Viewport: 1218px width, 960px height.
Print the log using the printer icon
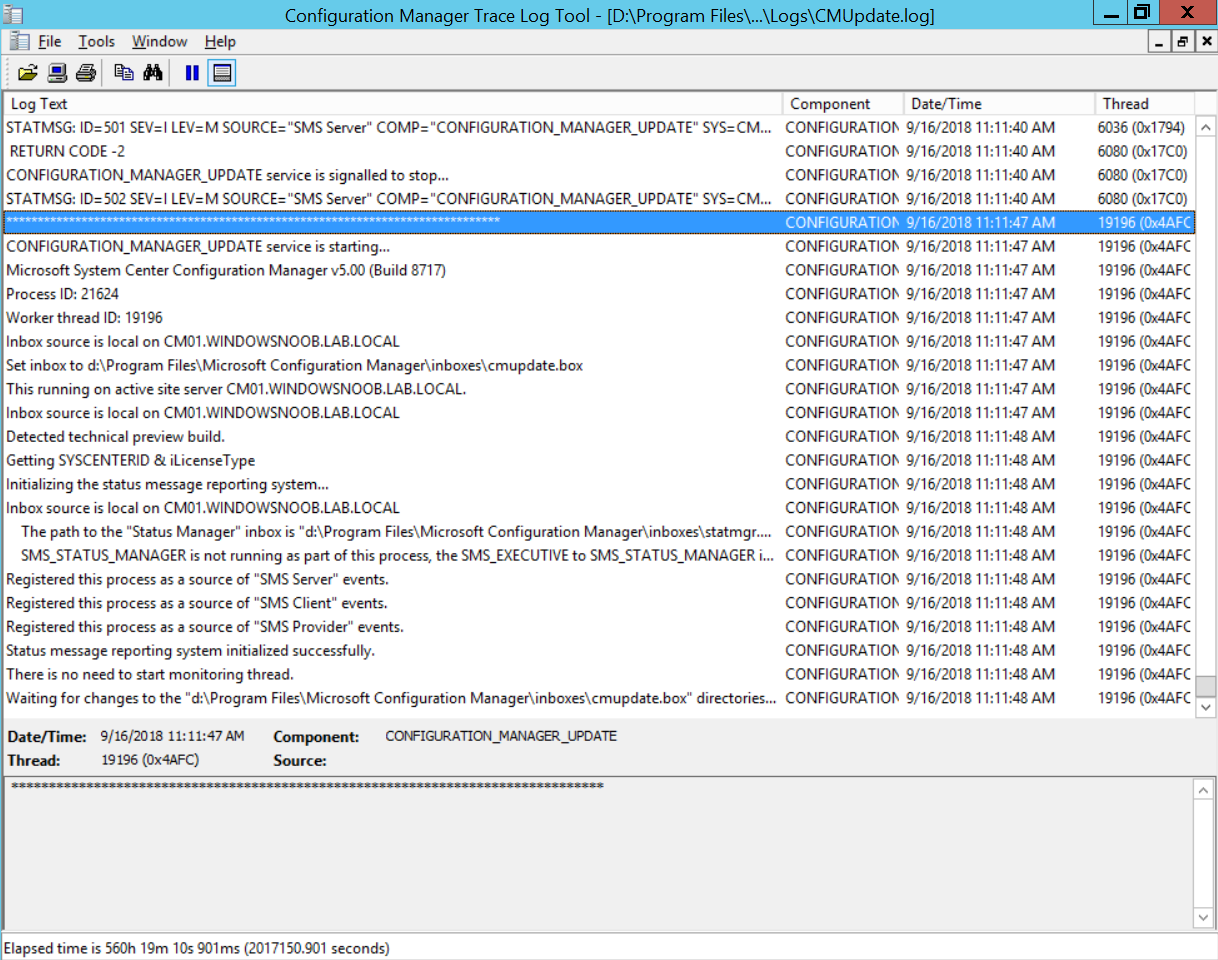click(85, 72)
